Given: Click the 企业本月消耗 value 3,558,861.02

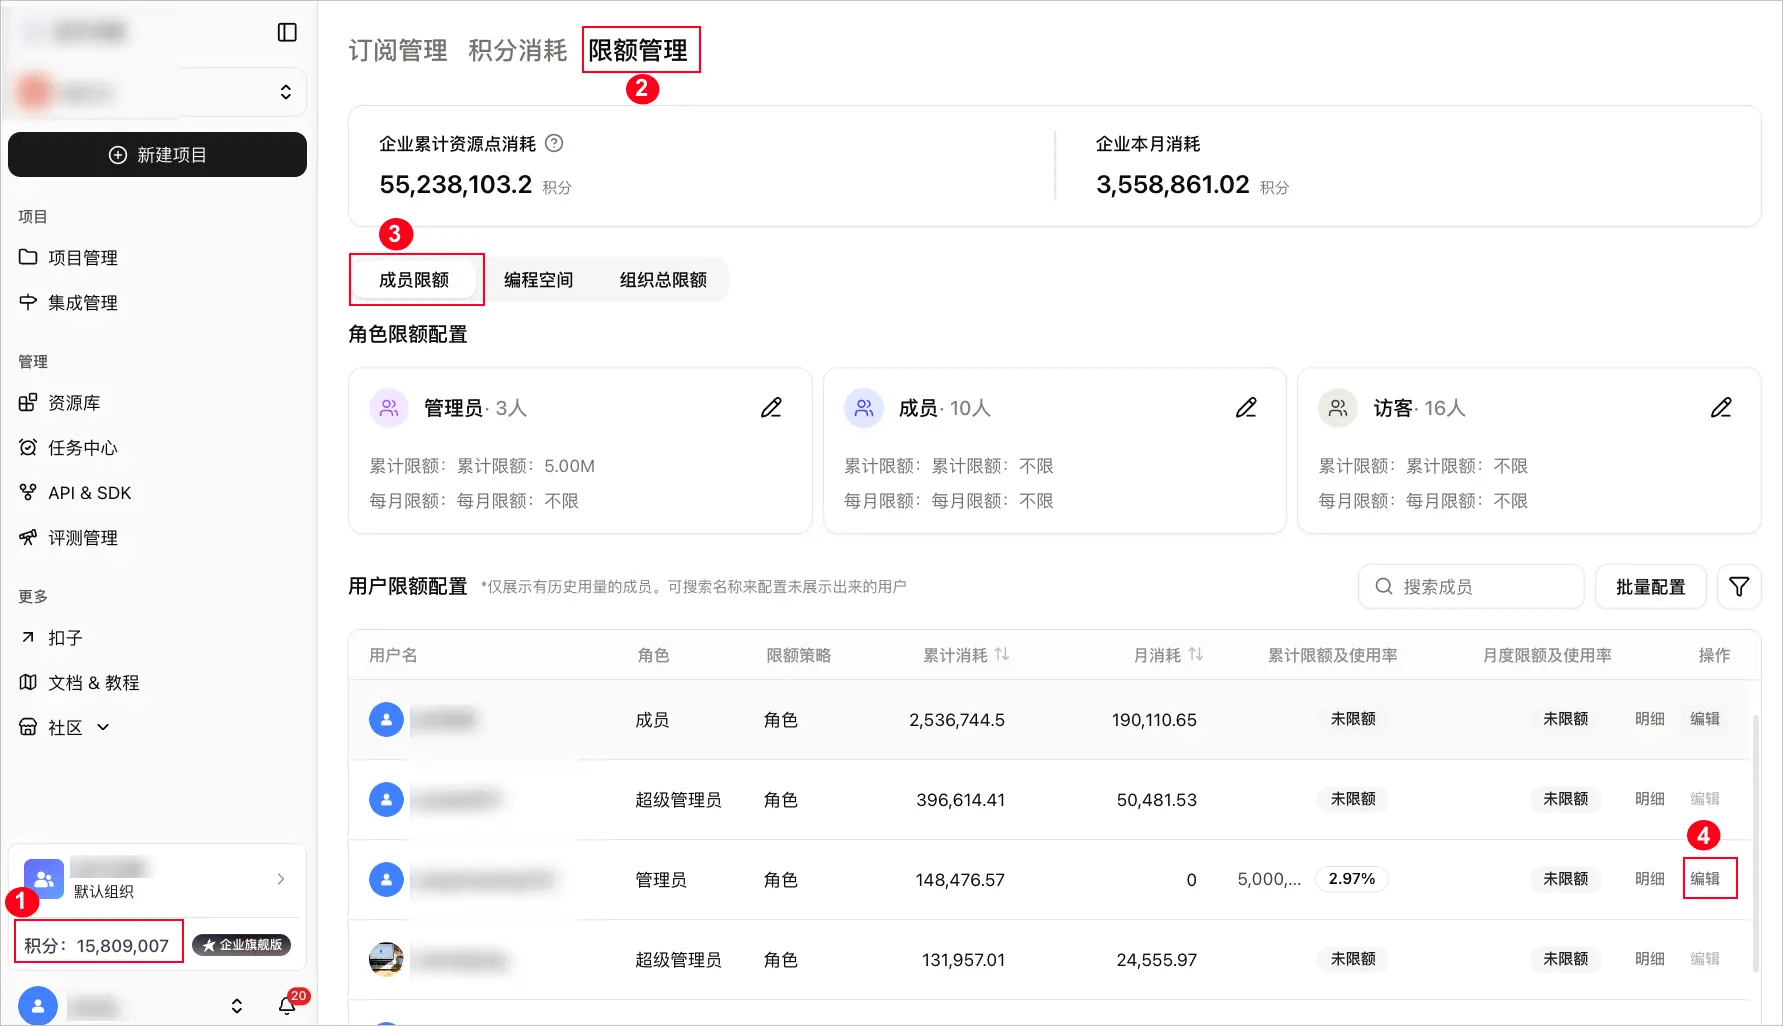Looking at the screenshot, I should [x=1173, y=185].
